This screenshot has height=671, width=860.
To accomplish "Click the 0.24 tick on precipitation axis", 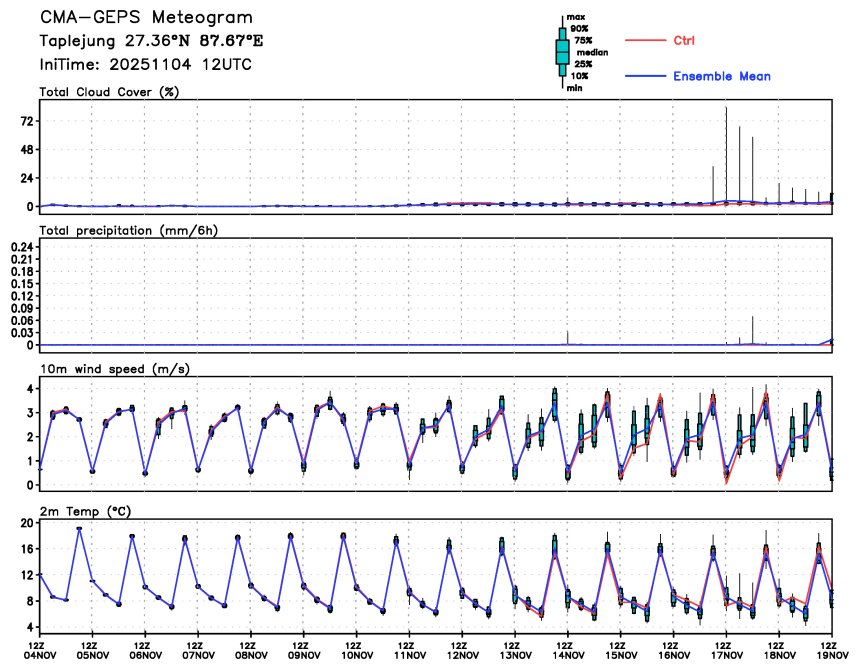I will [x=19, y=246].
